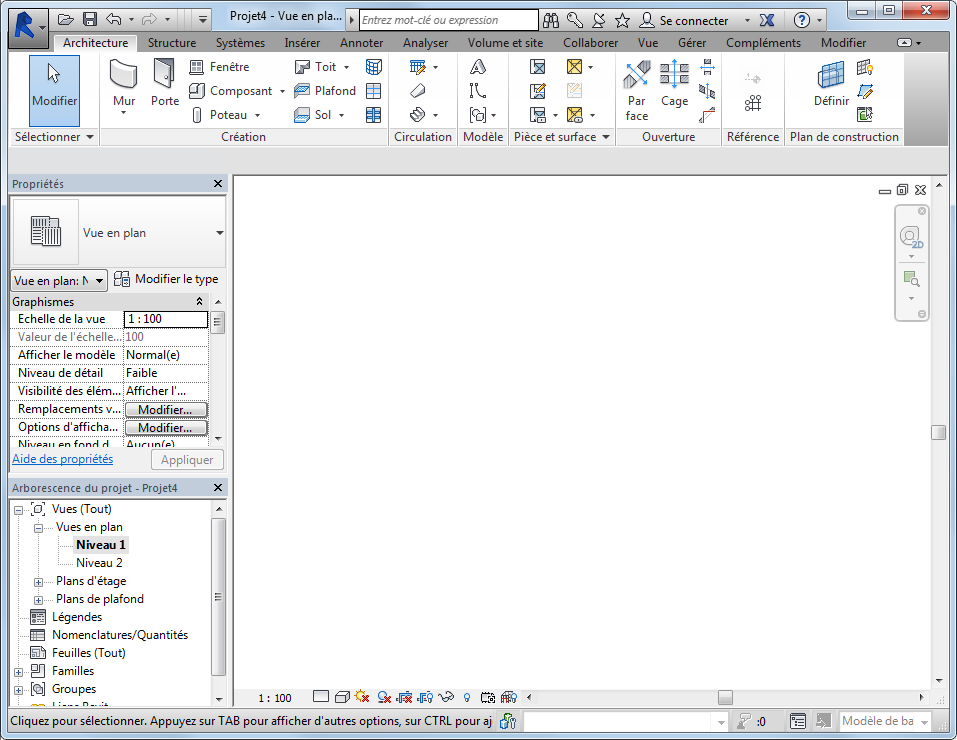957x740 pixels.
Task: Toggle sun path in view control bar
Action: (363, 697)
